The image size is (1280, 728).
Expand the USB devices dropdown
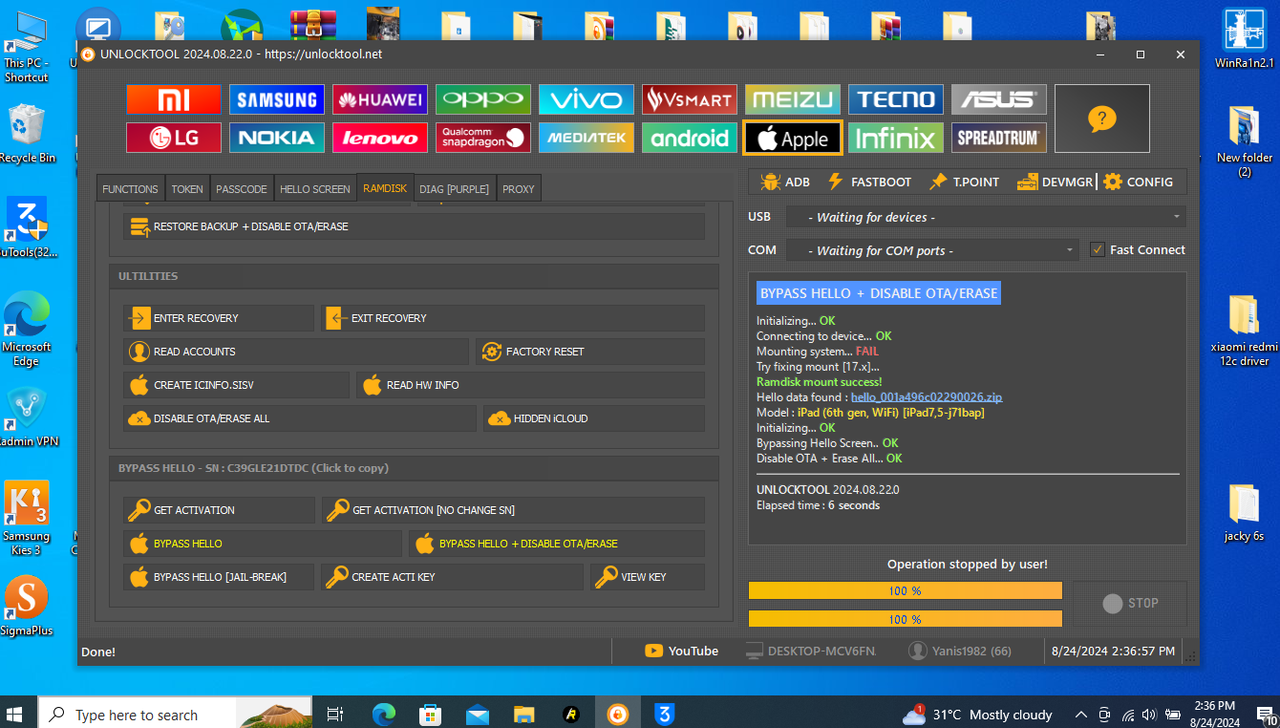(986, 217)
